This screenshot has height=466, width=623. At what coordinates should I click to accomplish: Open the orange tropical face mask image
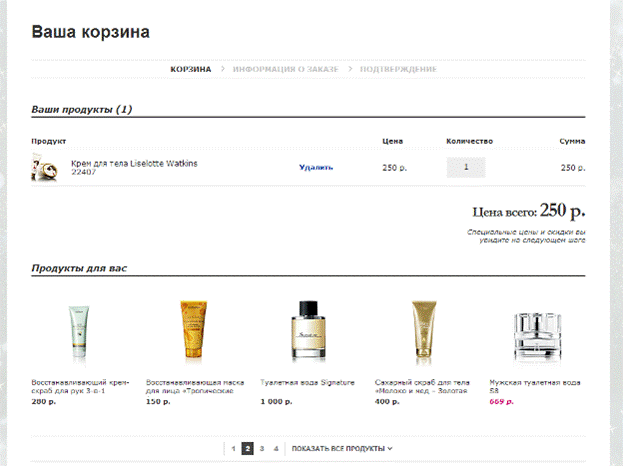point(193,330)
